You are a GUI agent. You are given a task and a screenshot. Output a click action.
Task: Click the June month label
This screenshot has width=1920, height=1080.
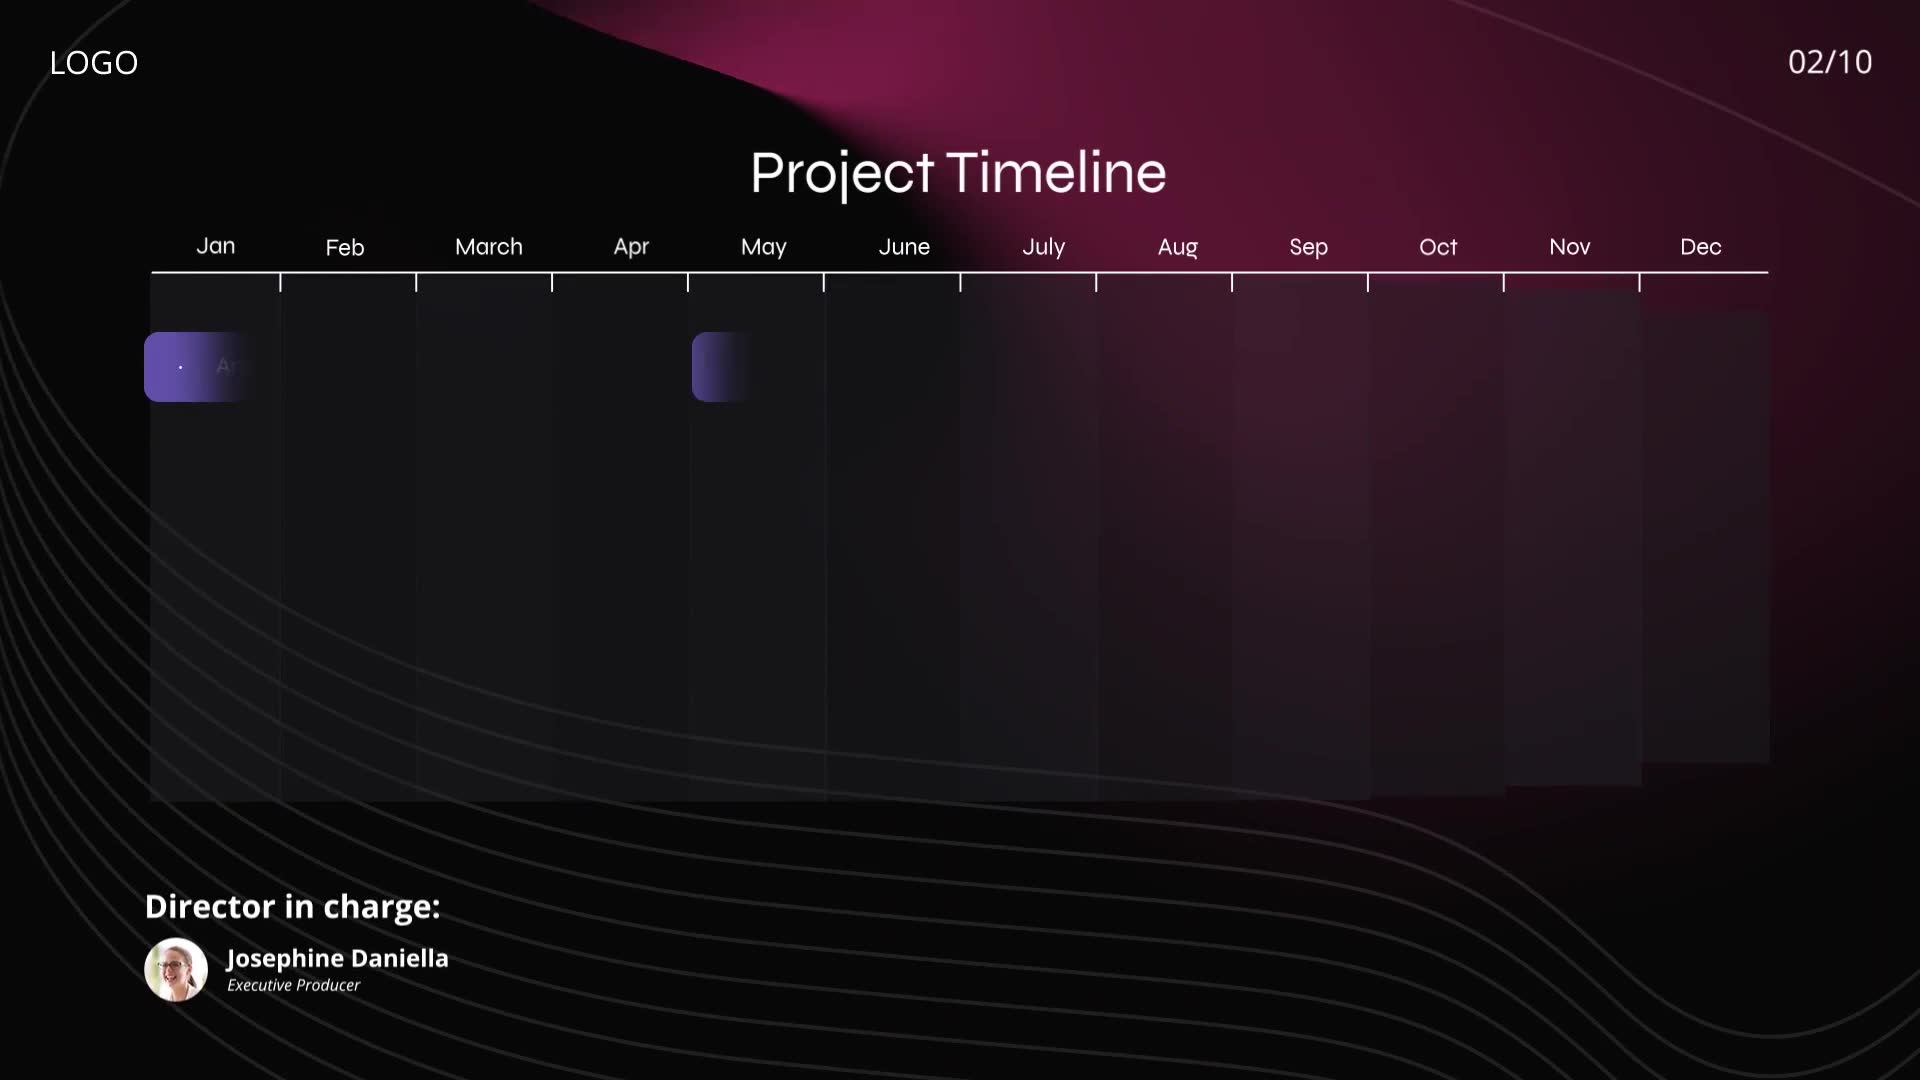[x=902, y=247]
